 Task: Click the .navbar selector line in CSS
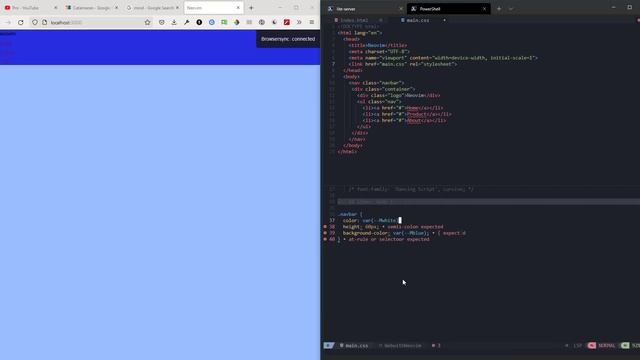click(x=350, y=214)
